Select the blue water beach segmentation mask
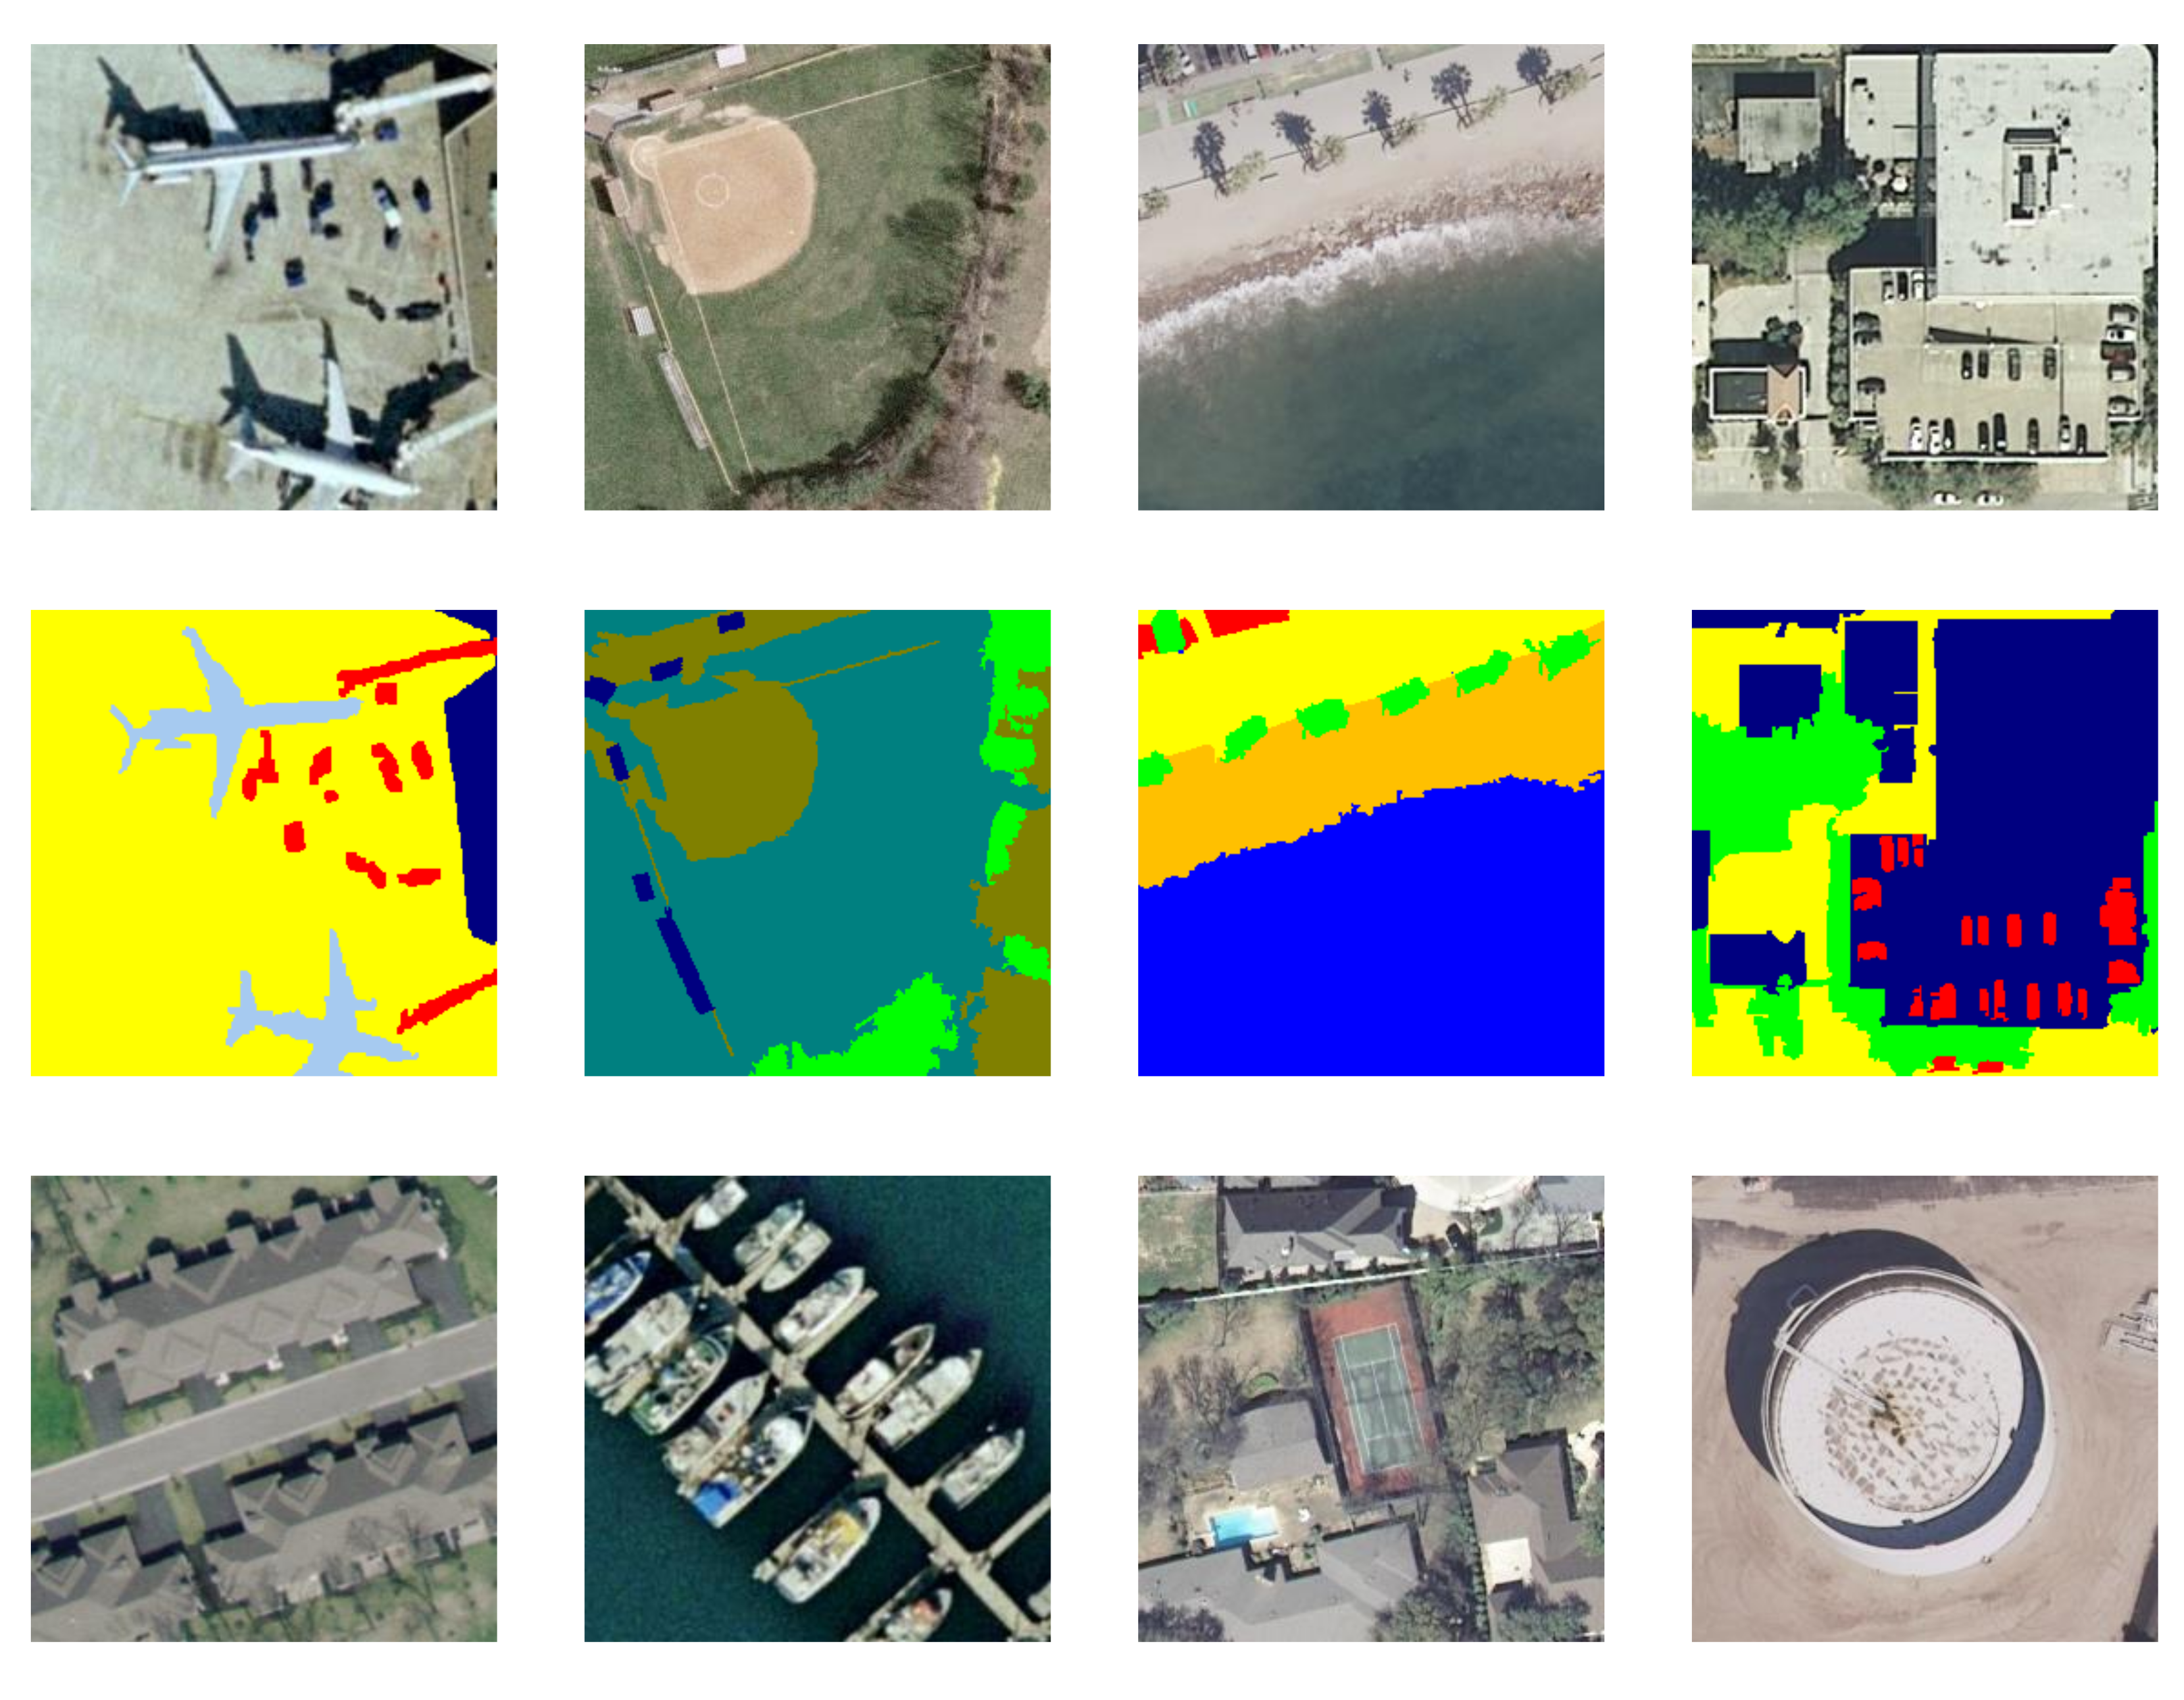 pos(1371,843)
